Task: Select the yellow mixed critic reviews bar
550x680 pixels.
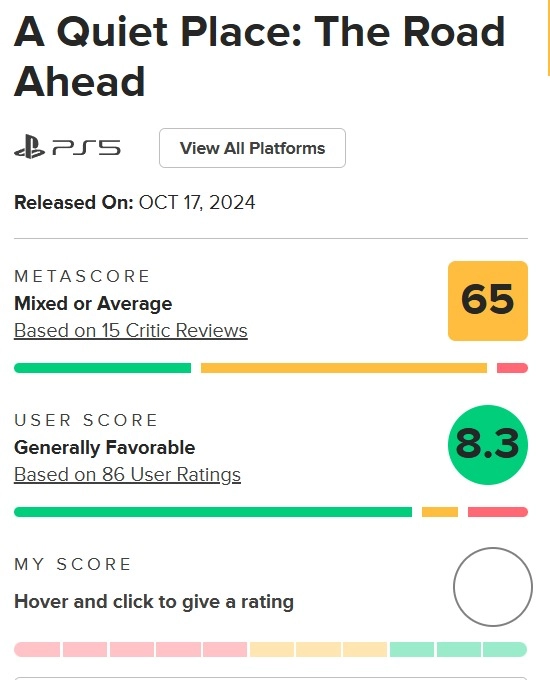Action: 344,368
